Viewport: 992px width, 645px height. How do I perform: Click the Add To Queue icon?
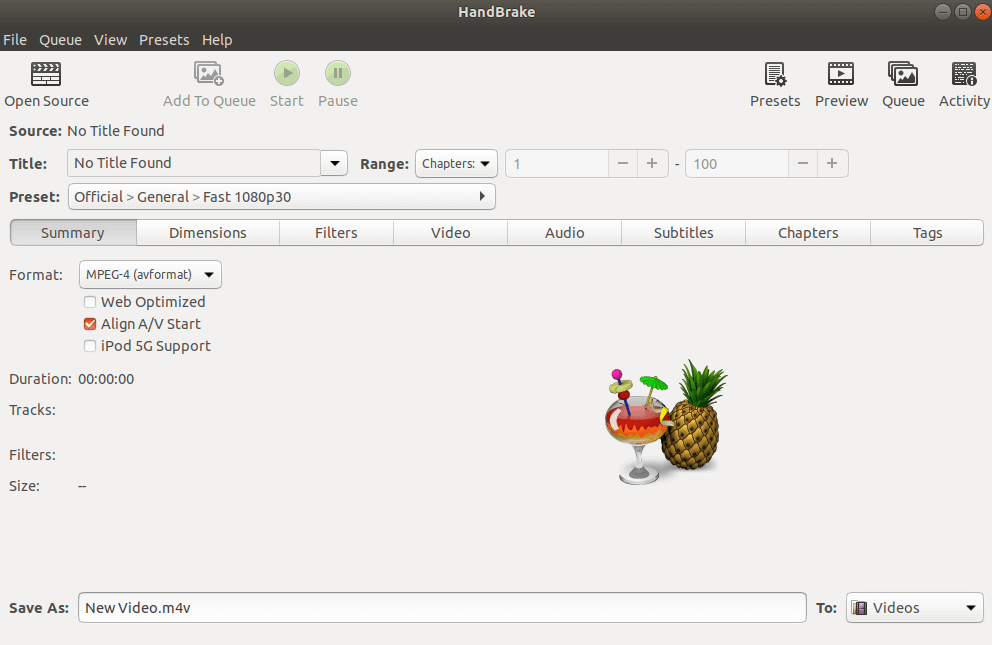coord(209,73)
